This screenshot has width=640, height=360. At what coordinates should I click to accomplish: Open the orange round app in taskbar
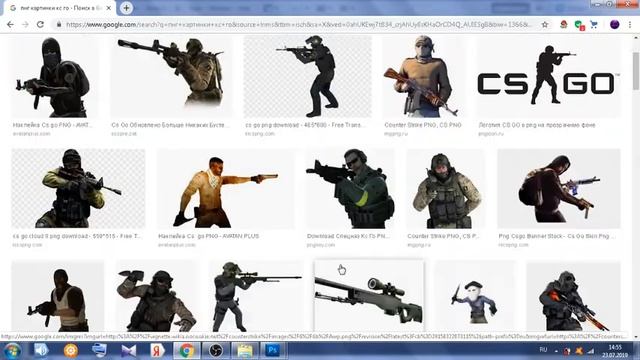pyautogui.click(x=71, y=350)
